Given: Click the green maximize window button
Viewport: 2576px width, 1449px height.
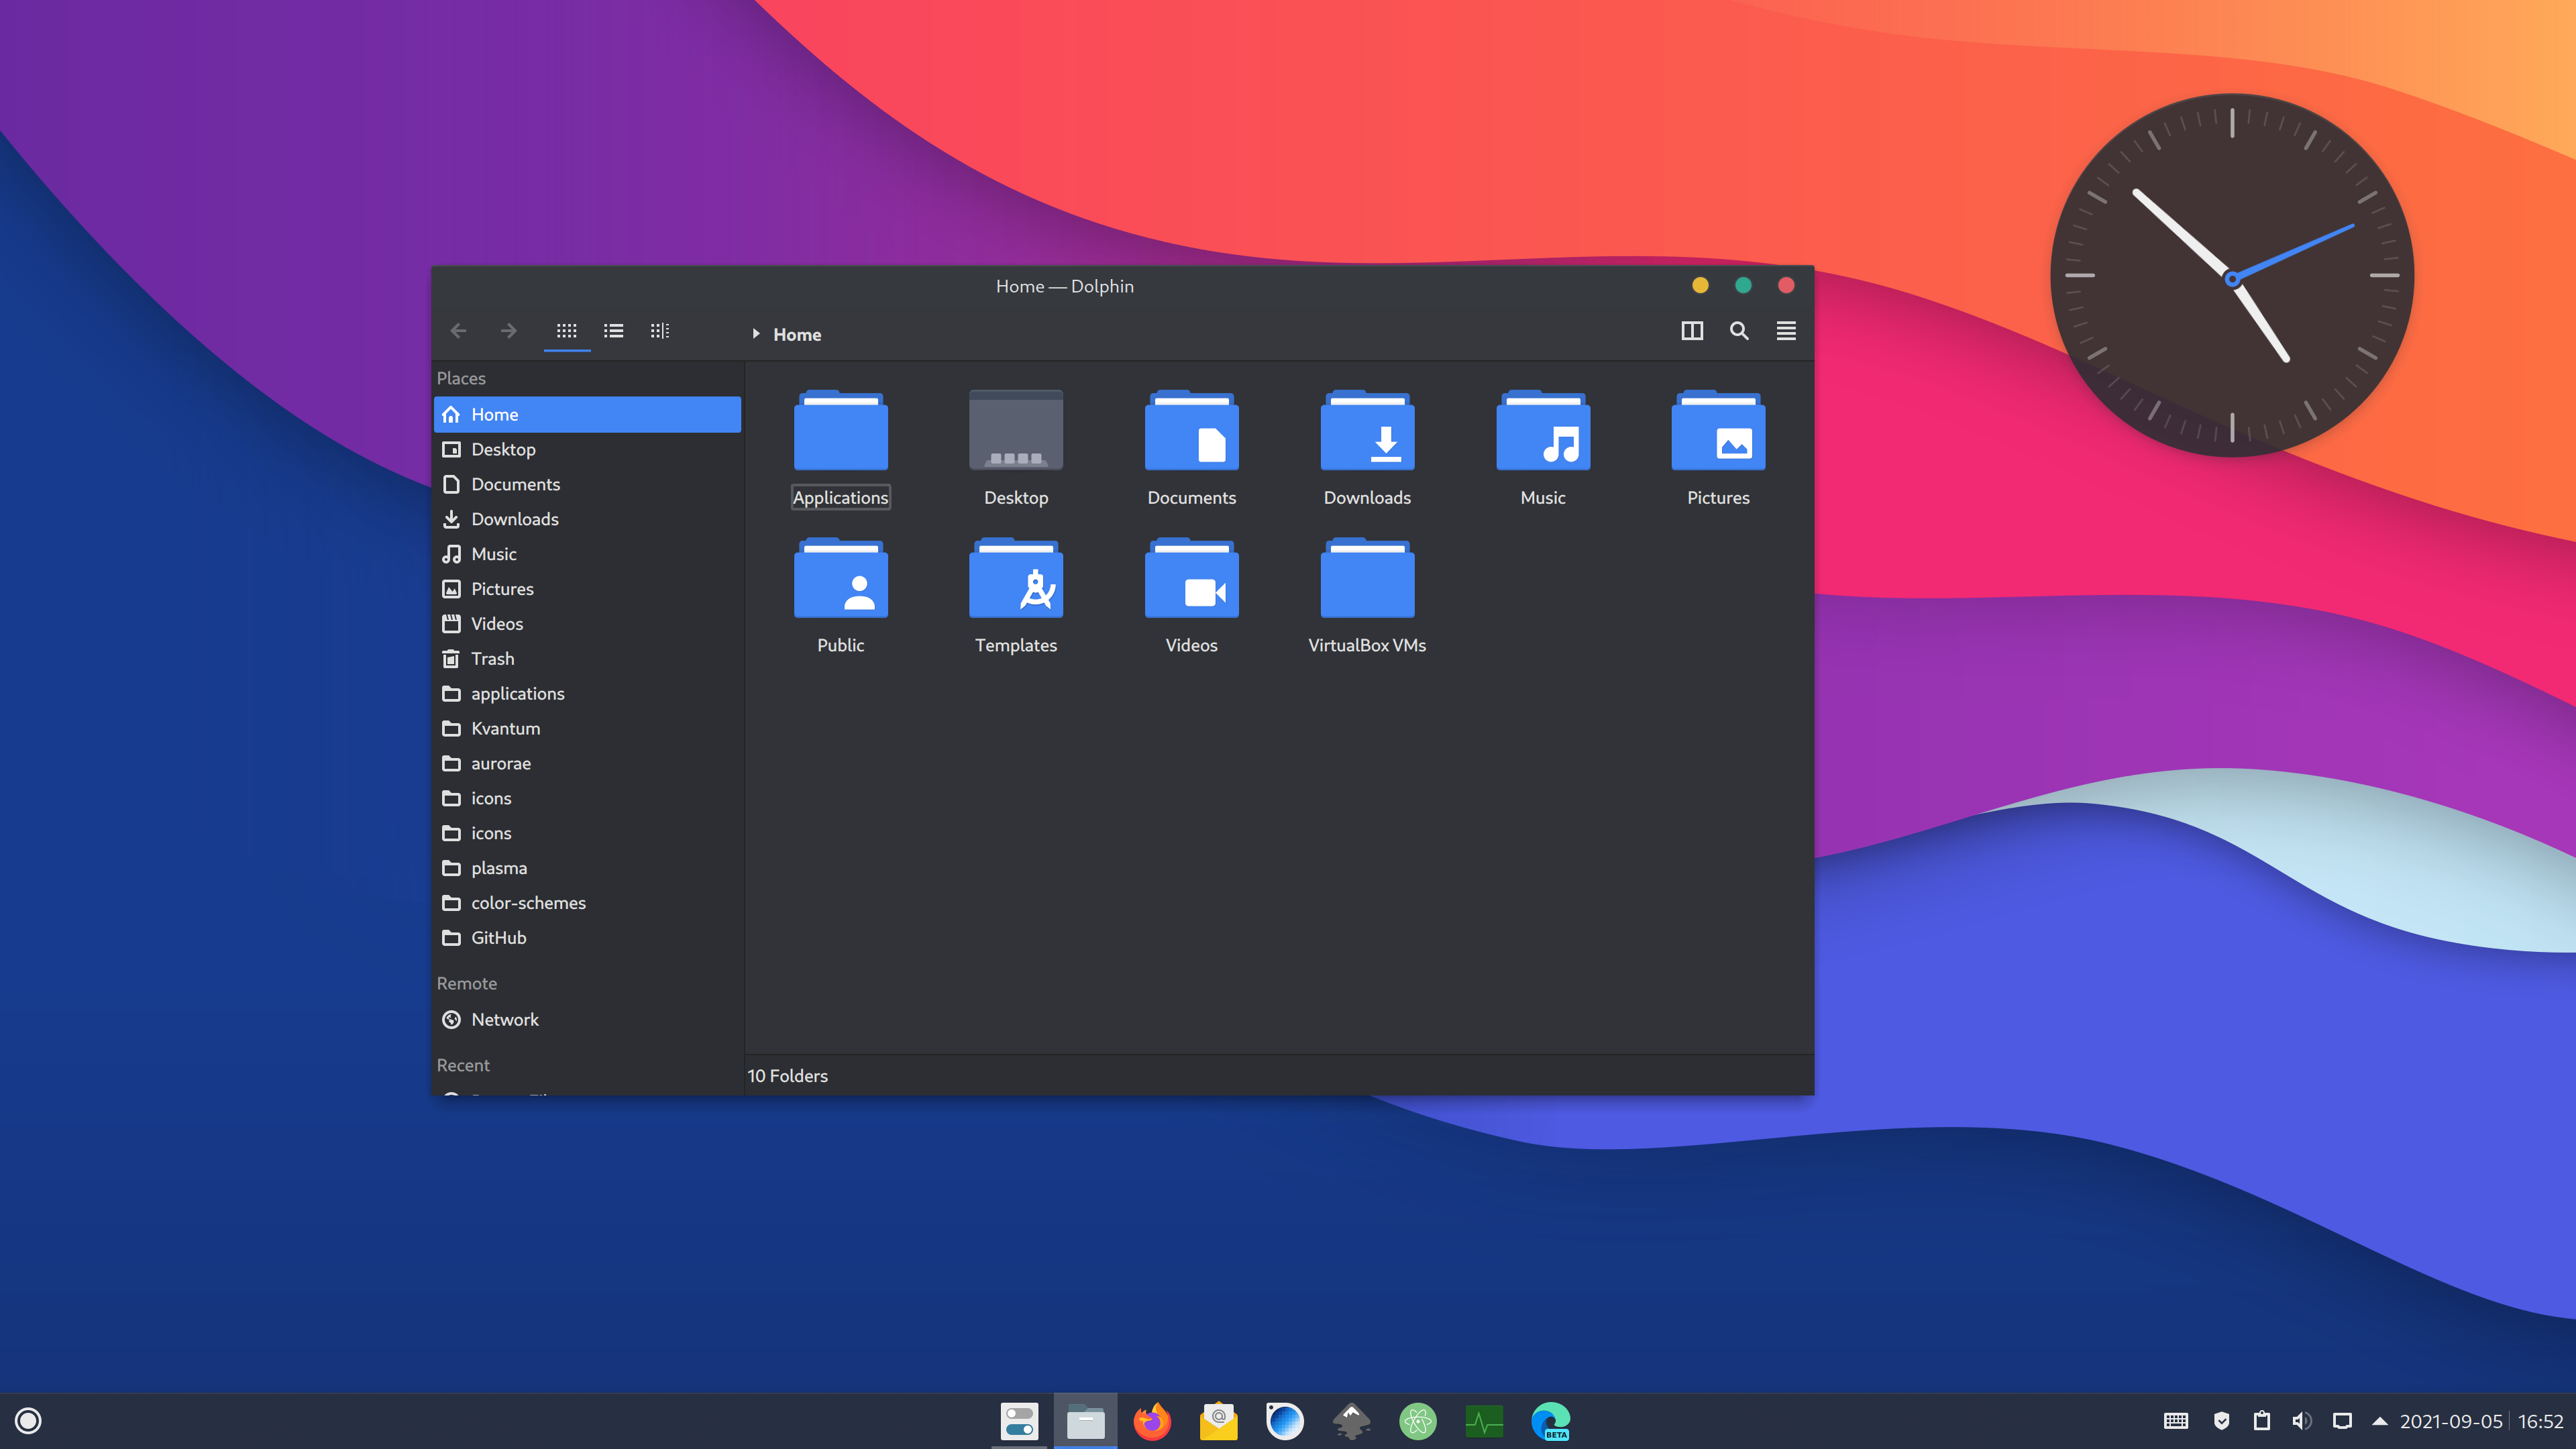Looking at the screenshot, I should pos(1743,286).
